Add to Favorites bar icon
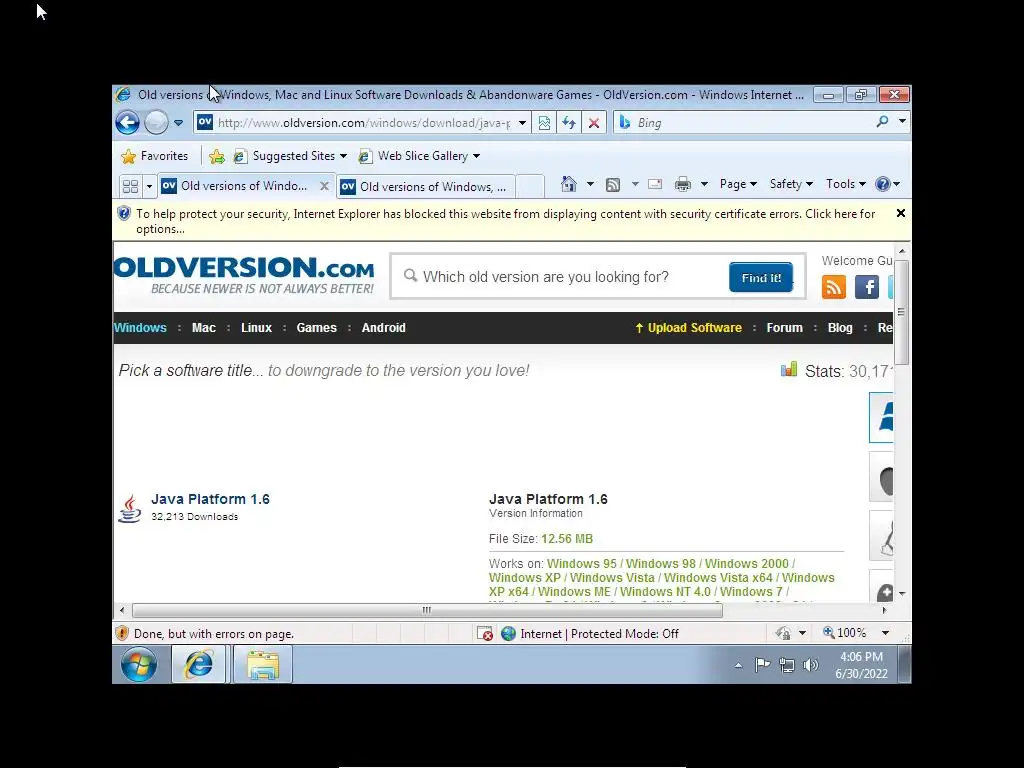1024x768 pixels. [217, 156]
